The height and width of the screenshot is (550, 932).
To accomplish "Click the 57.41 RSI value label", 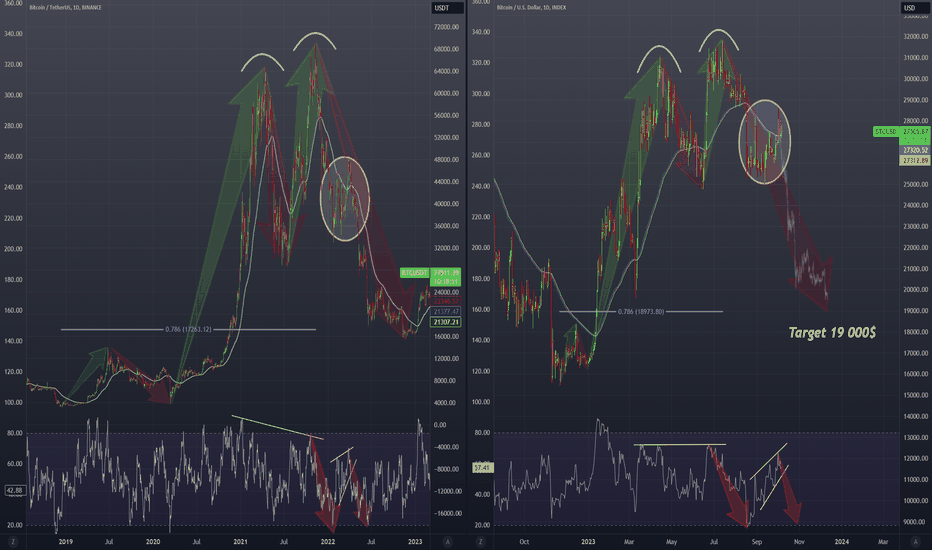I will tap(480, 467).
